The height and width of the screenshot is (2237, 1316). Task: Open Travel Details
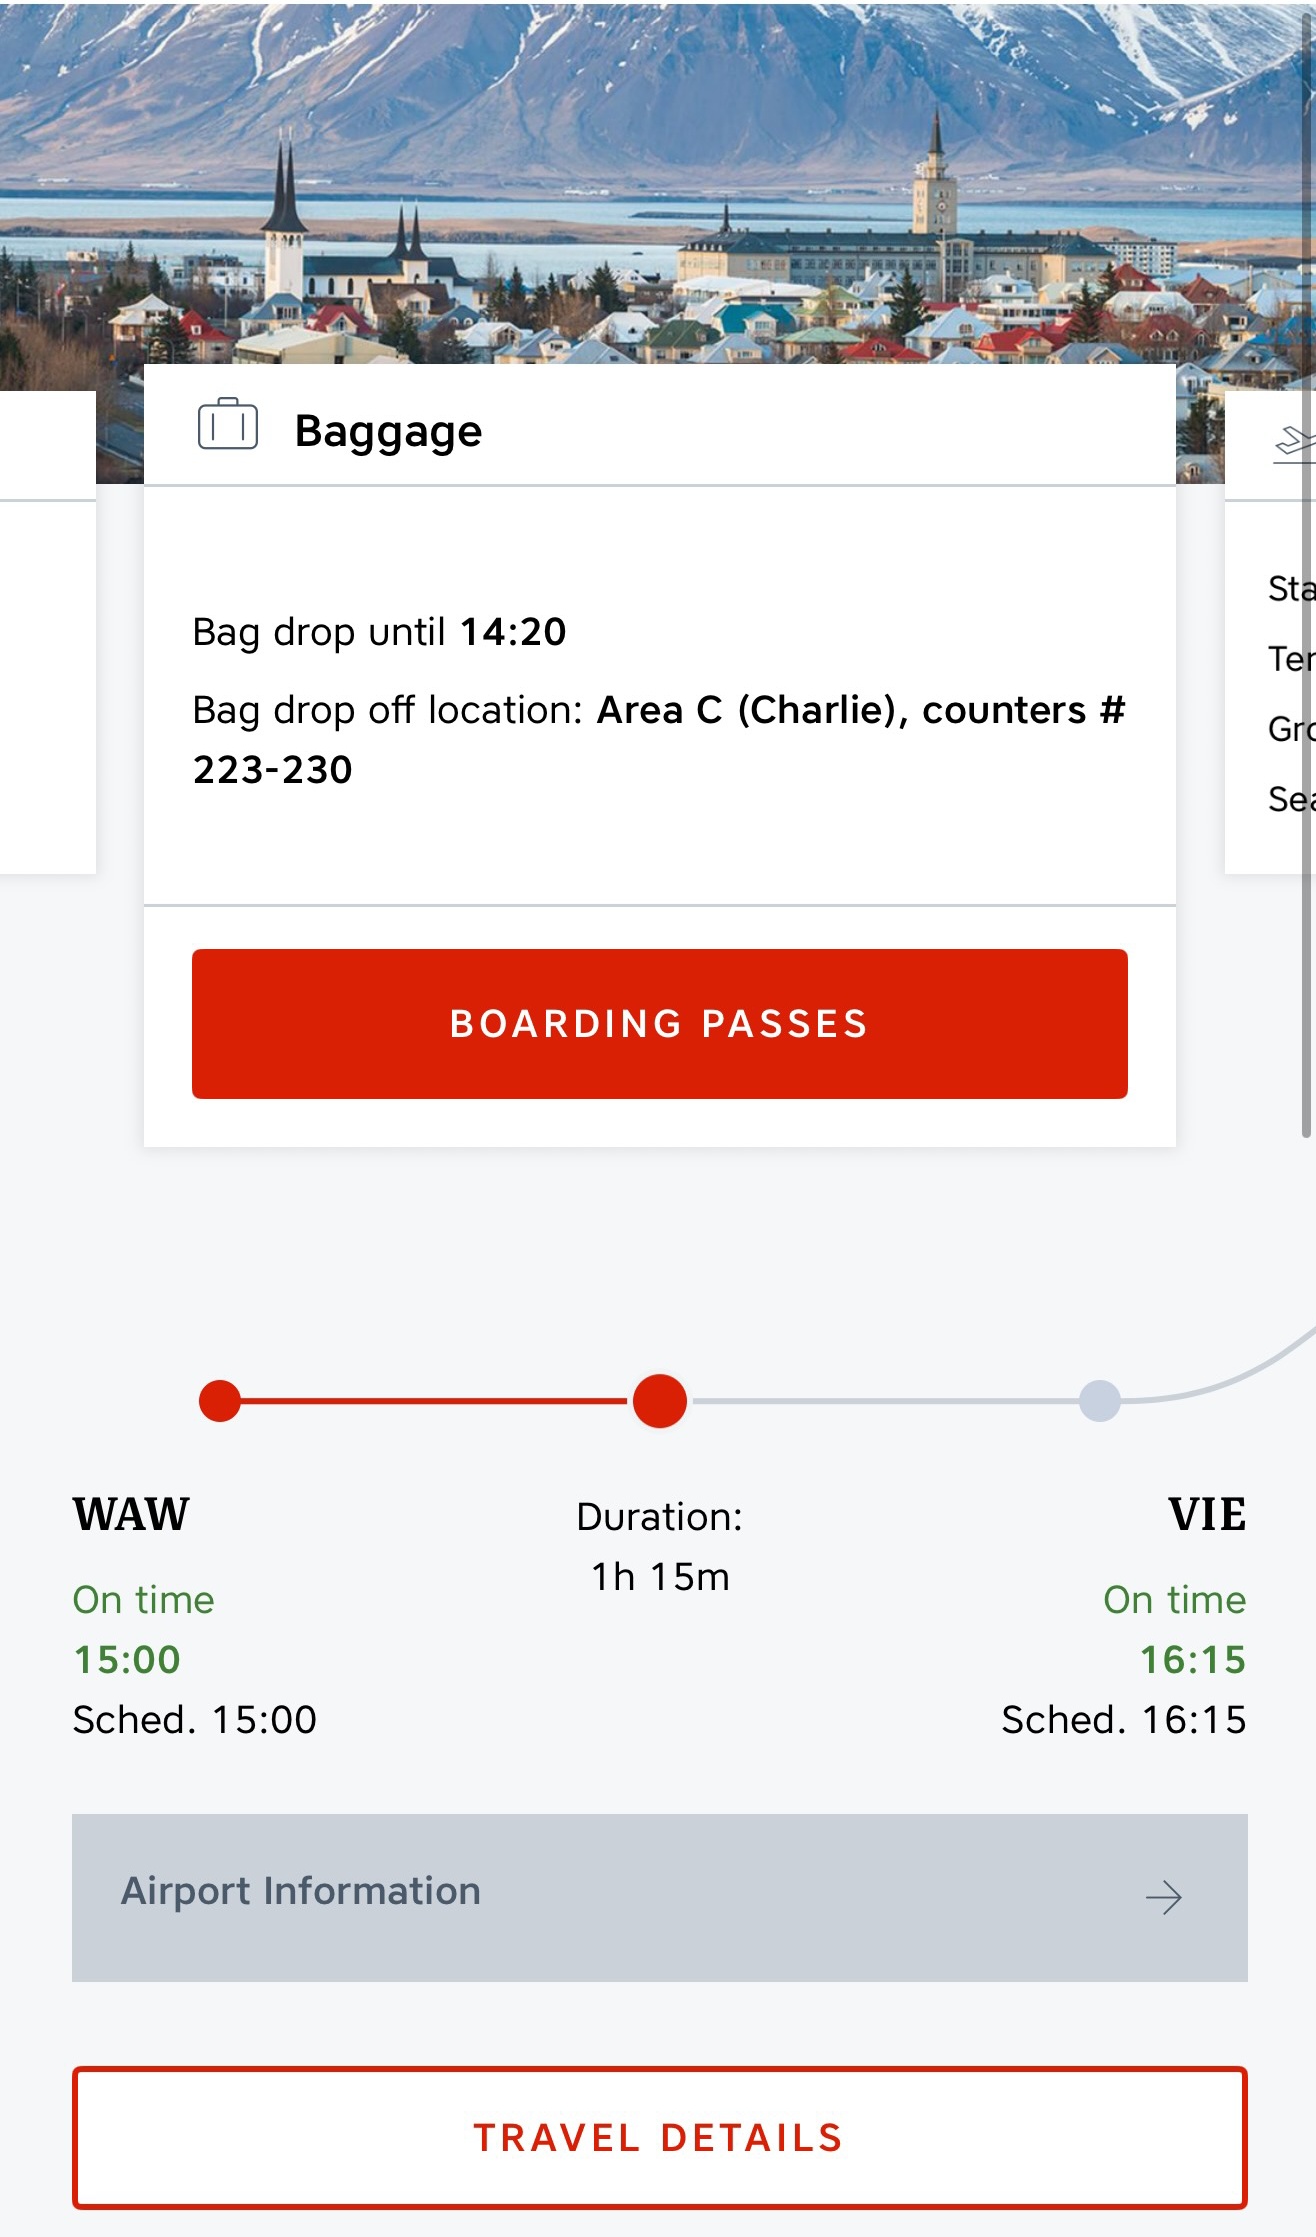pyautogui.click(x=660, y=2138)
